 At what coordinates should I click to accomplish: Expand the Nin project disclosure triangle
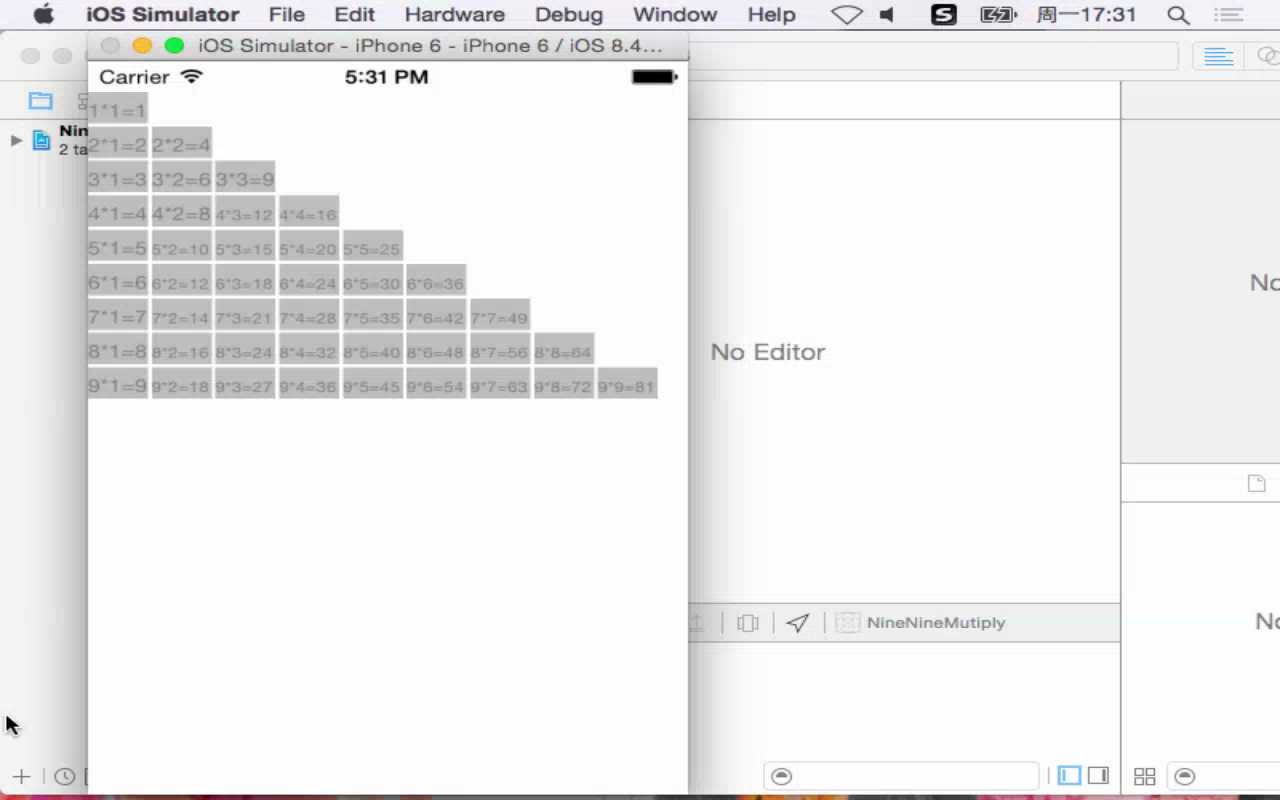(16, 140)
